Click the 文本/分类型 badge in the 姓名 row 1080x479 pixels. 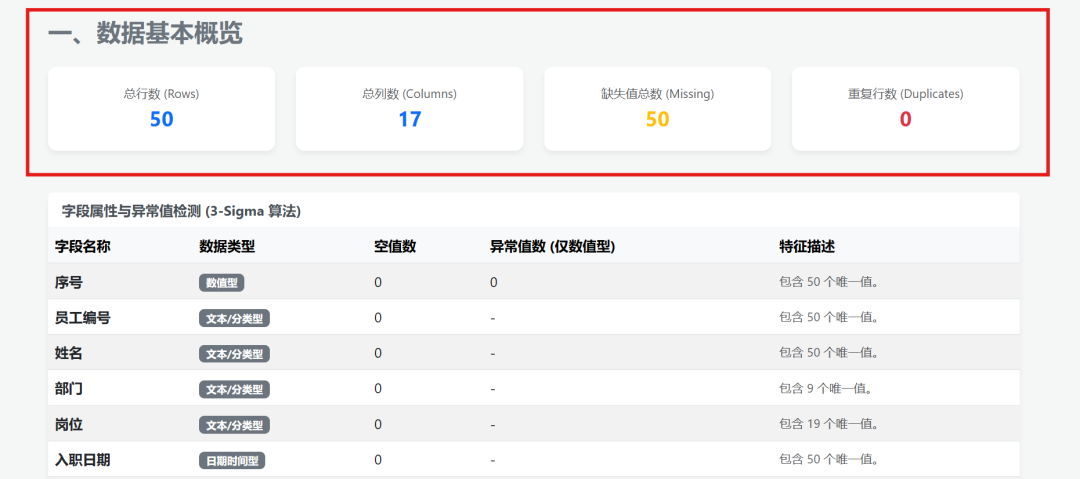pos(234,354)
